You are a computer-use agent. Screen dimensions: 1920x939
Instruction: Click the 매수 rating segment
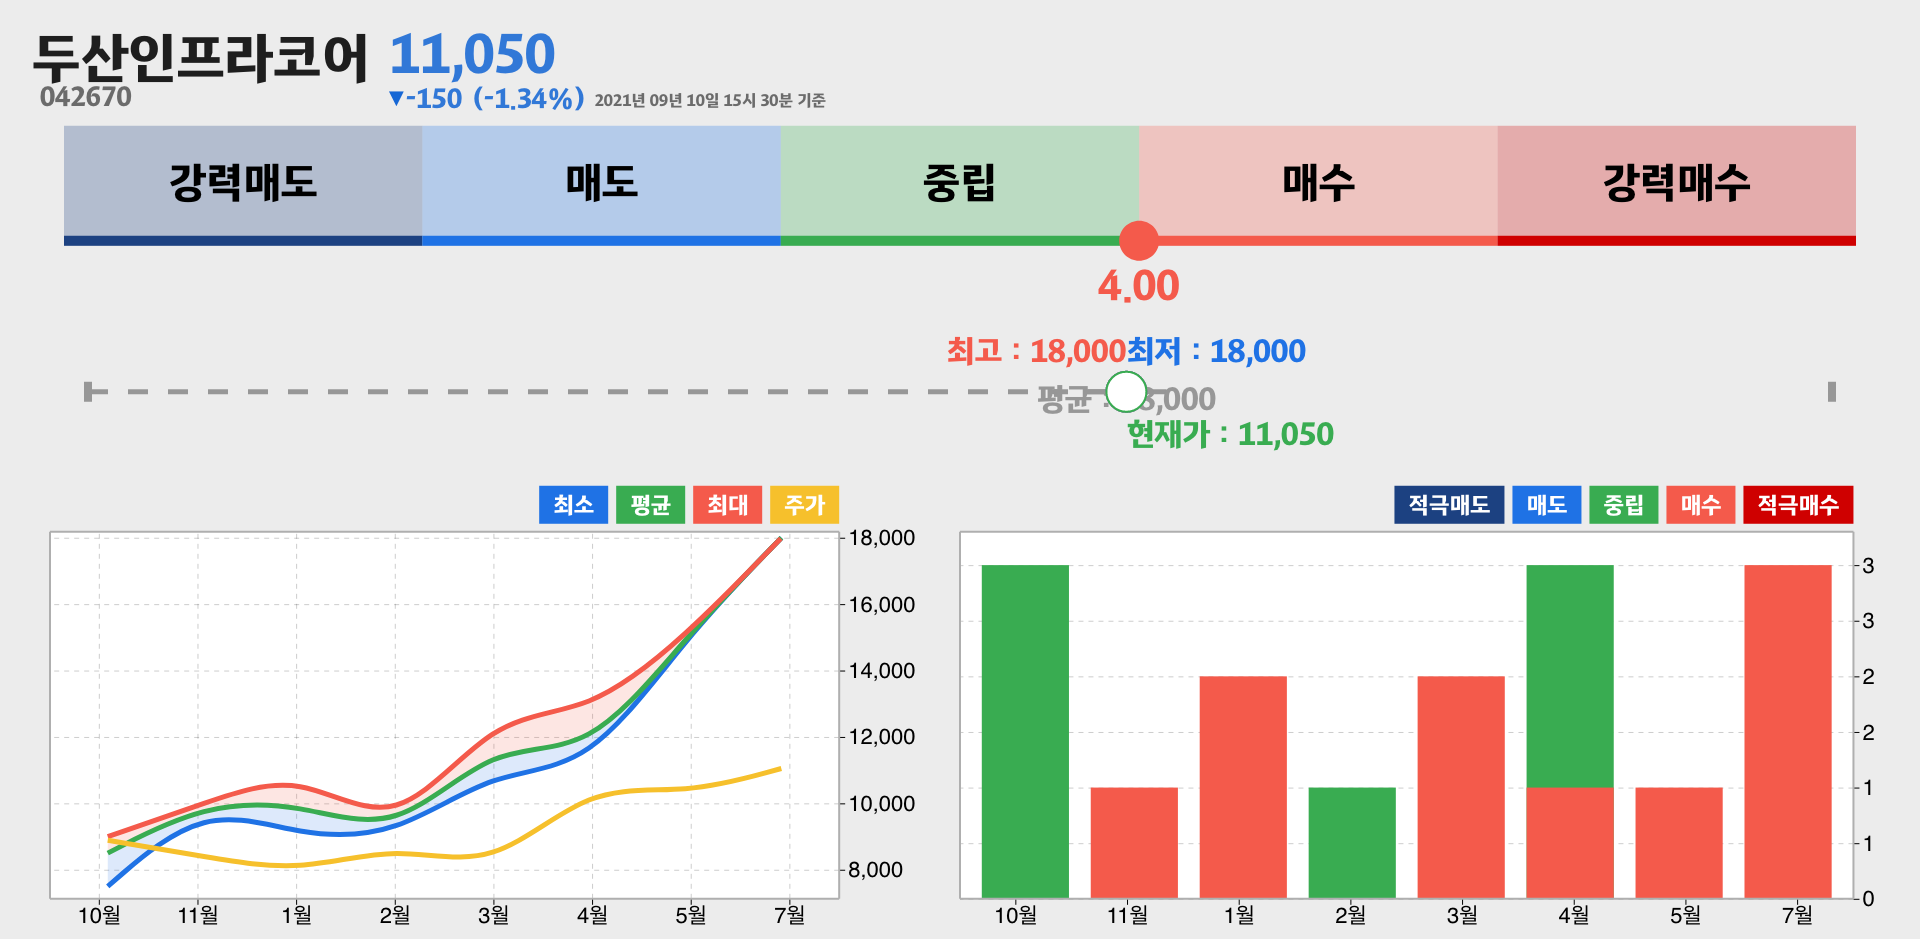[1318, 185]
